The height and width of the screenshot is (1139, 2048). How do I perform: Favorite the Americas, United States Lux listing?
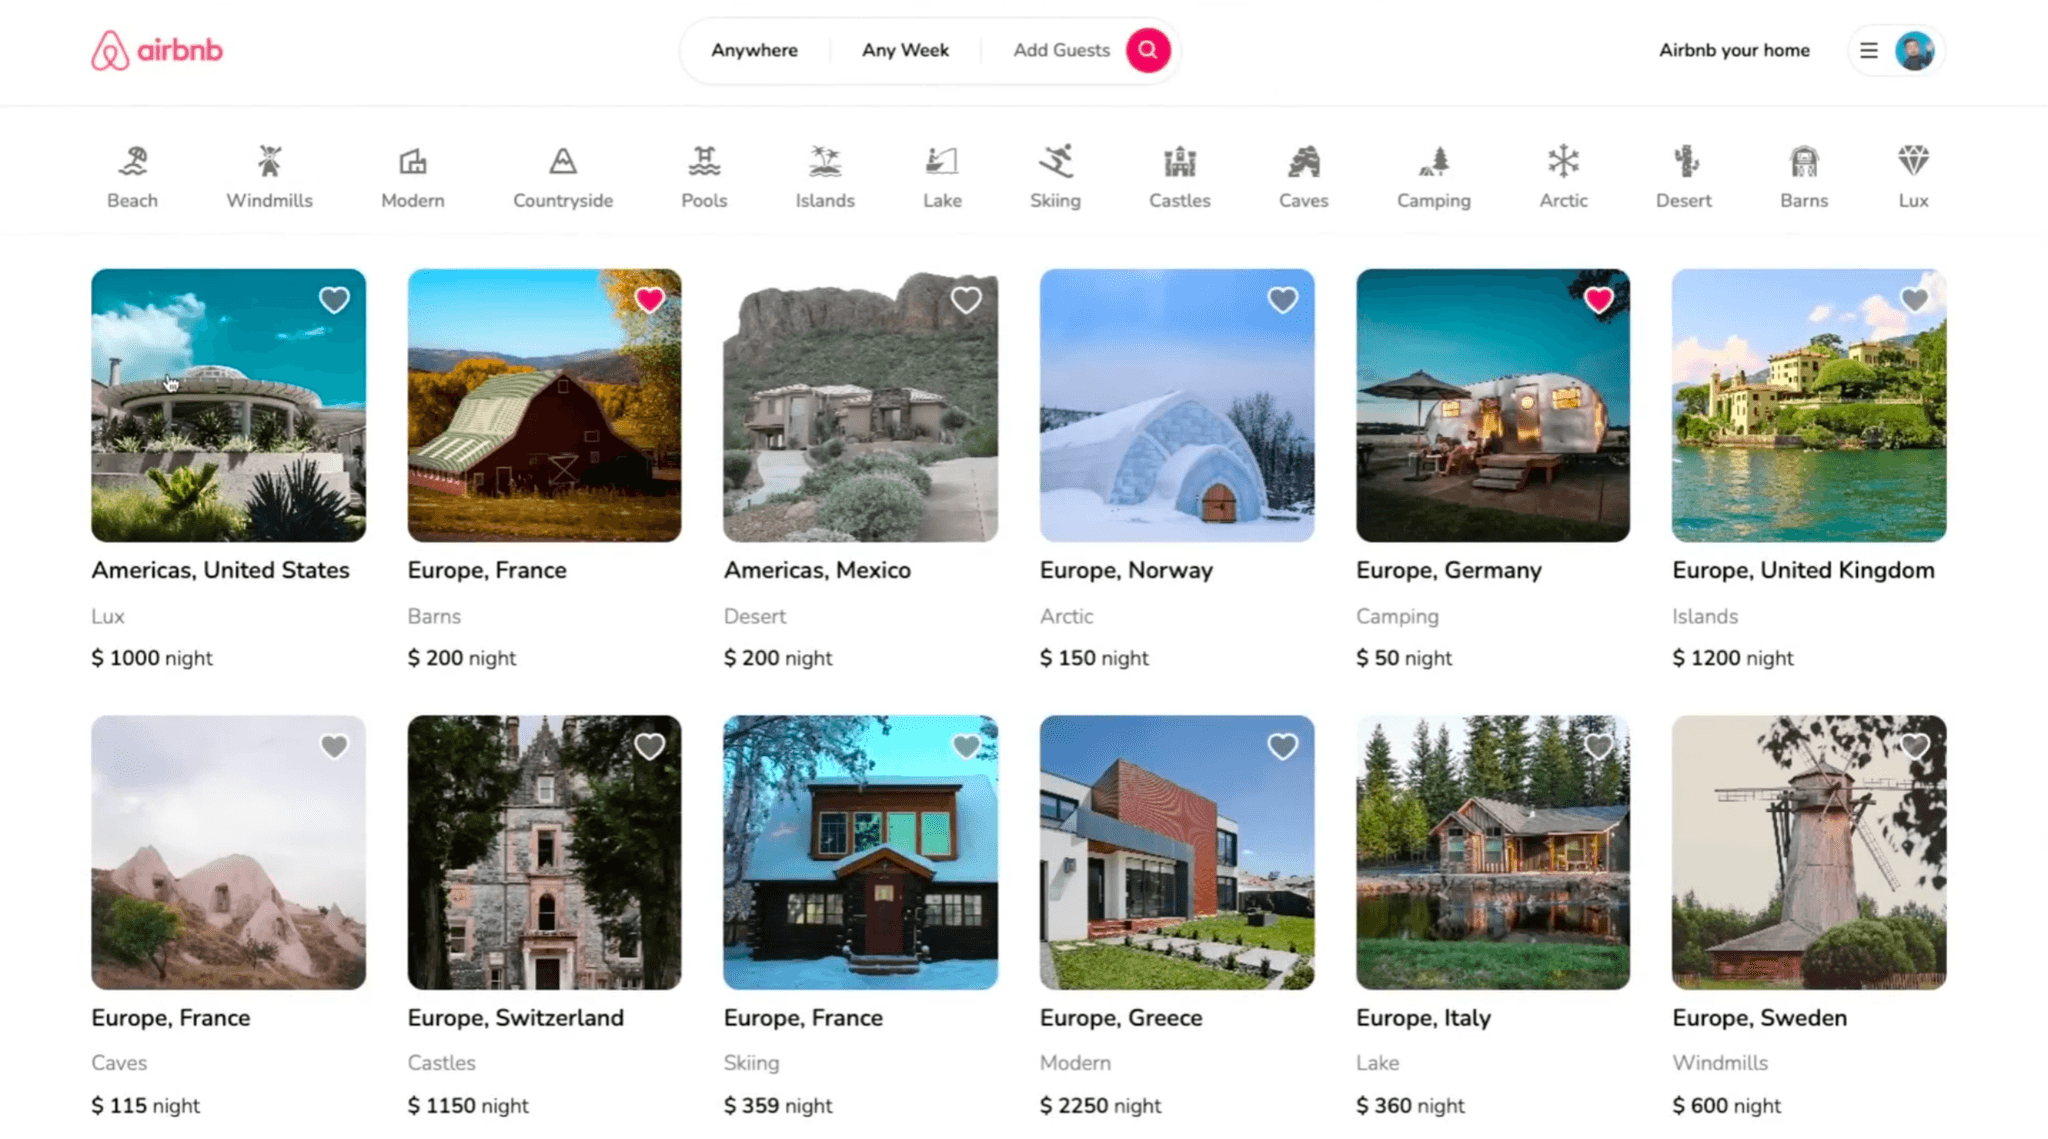[x=334, y=300]
